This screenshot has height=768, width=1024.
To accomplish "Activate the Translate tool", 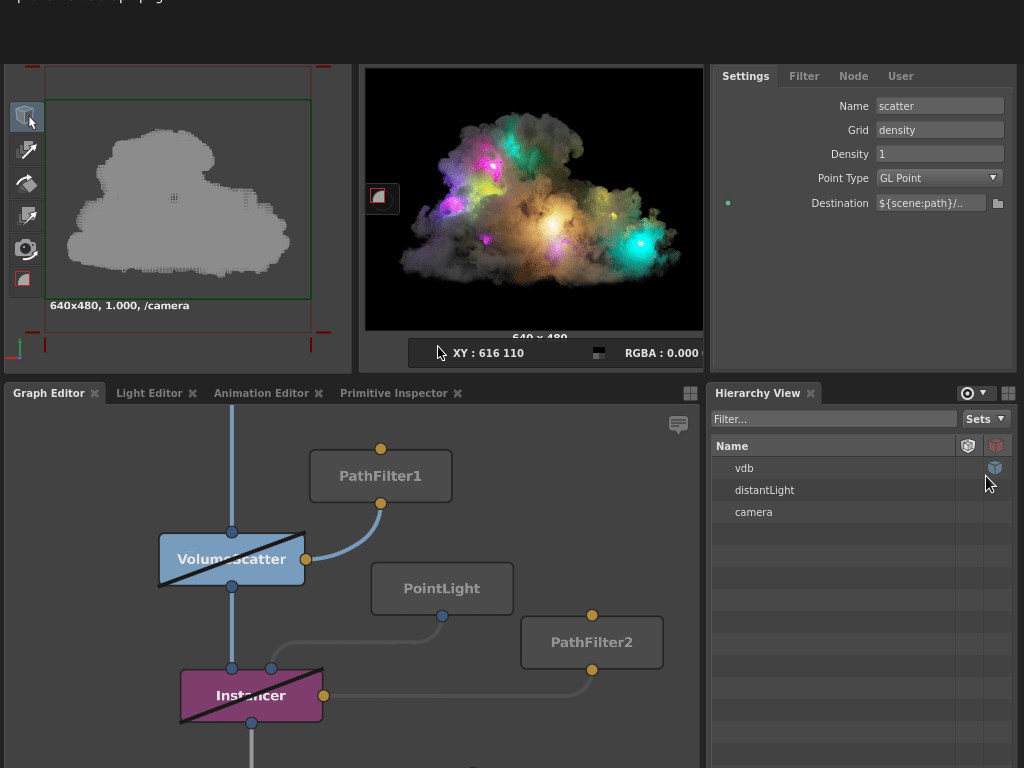I will click(26, 150).
